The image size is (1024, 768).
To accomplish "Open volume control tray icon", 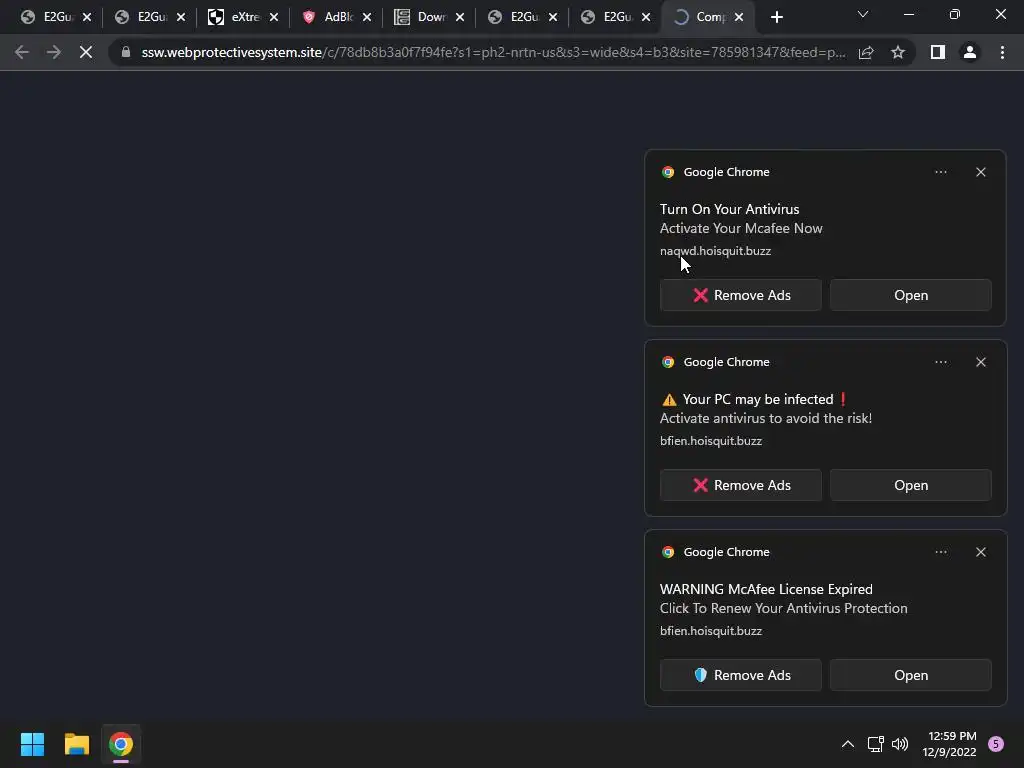I will click(900, 744).
